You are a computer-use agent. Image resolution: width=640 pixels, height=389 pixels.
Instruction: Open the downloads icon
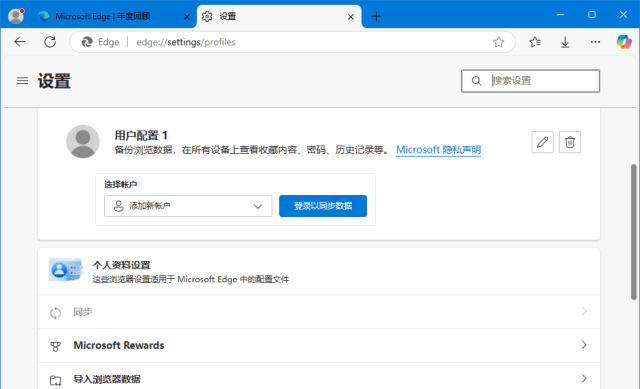pyautogui.click(x=565, y=42)
